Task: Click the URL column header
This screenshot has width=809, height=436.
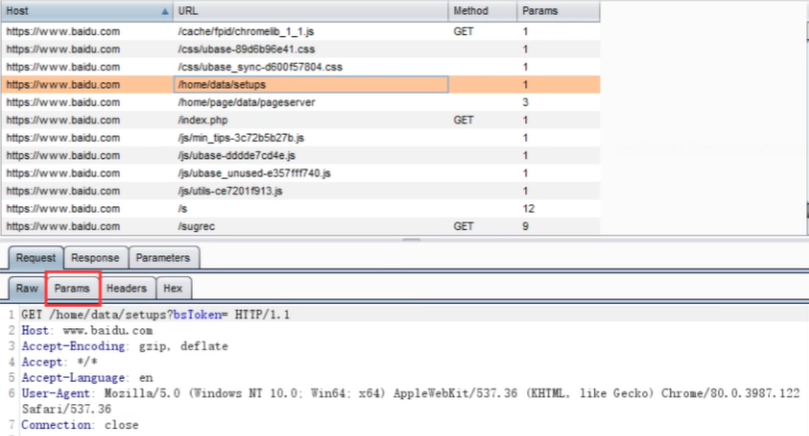Action: (311, 11)
